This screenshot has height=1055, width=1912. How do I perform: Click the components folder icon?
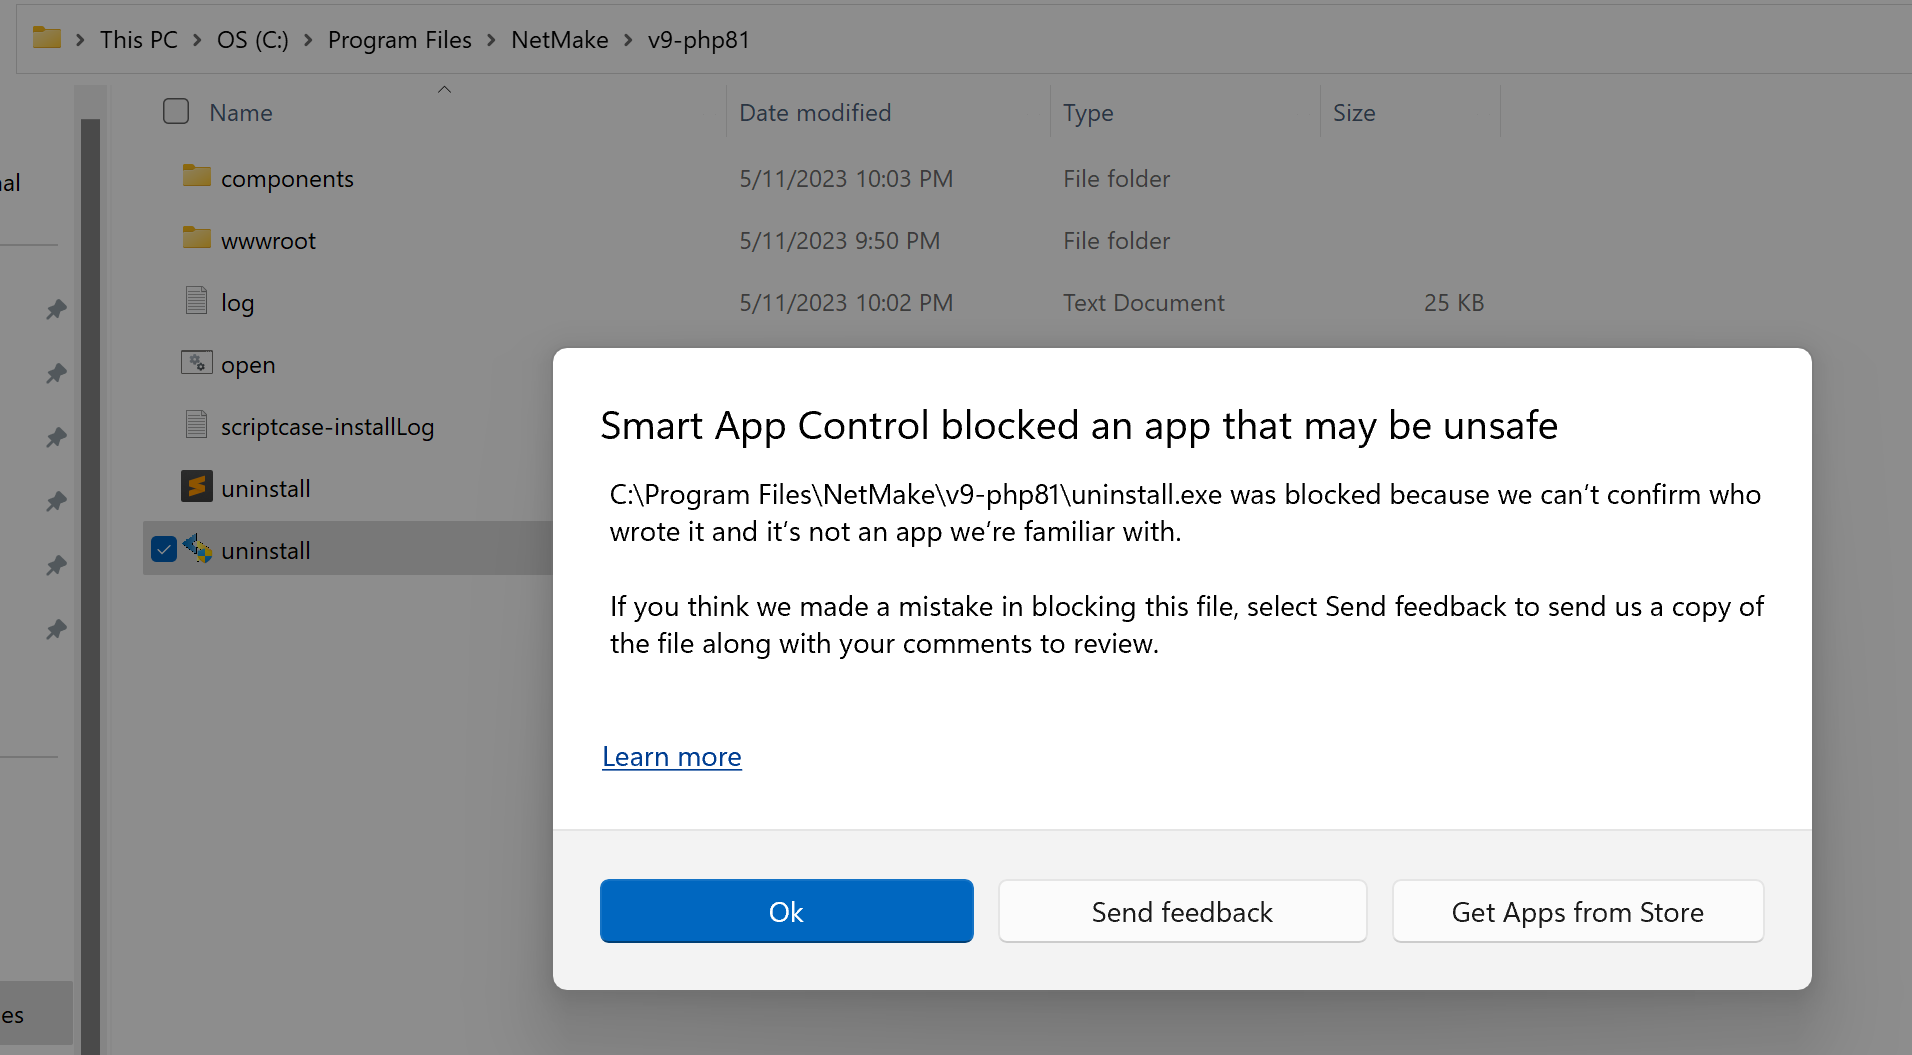(x=197, y=177)
